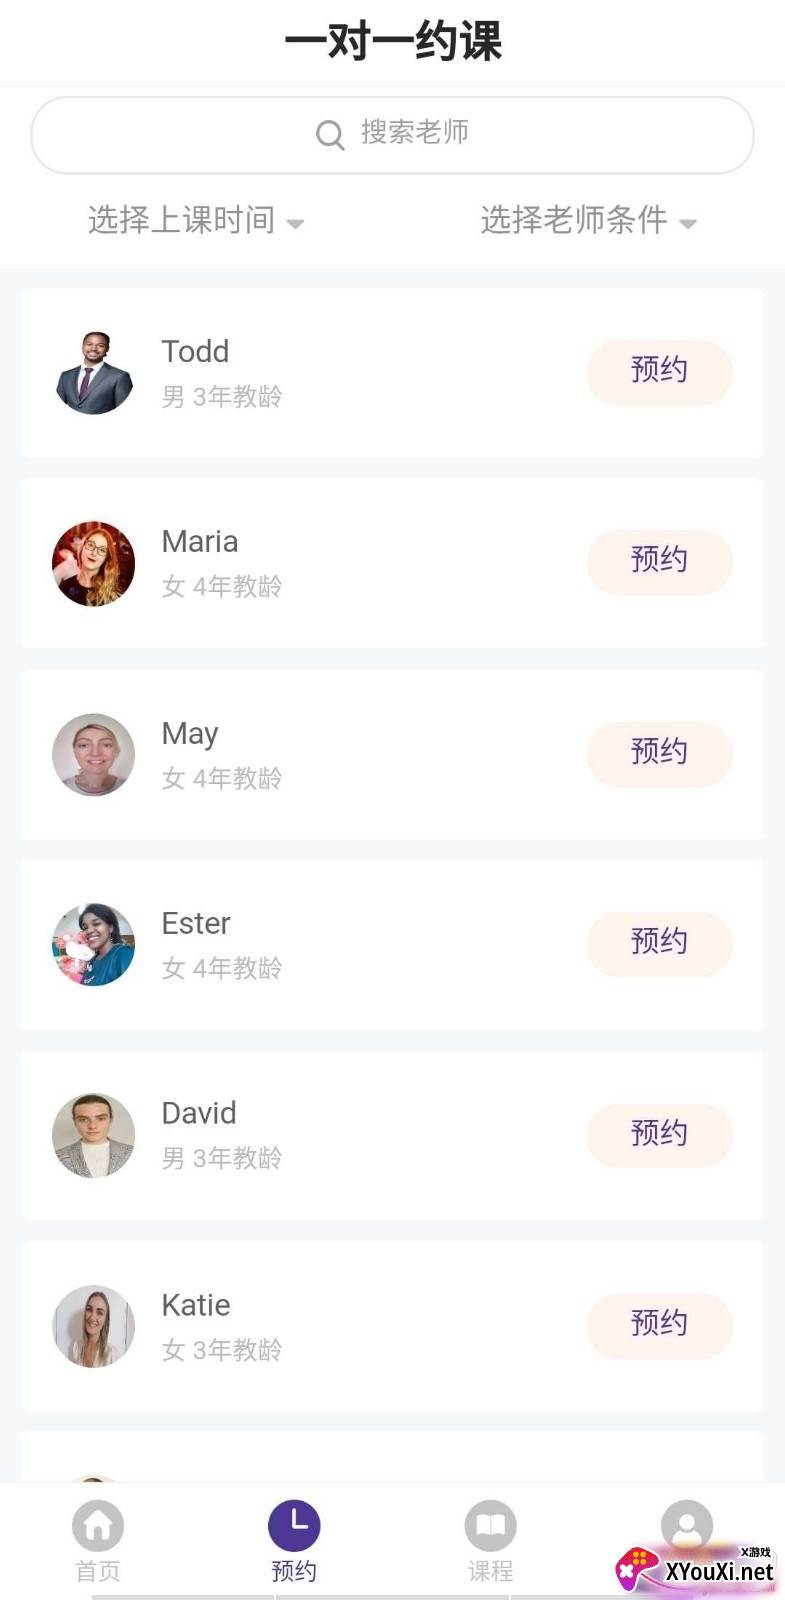Click the search magnifier icon
This screenshot has width=785, height=1600.
click(x=330, y=134)
